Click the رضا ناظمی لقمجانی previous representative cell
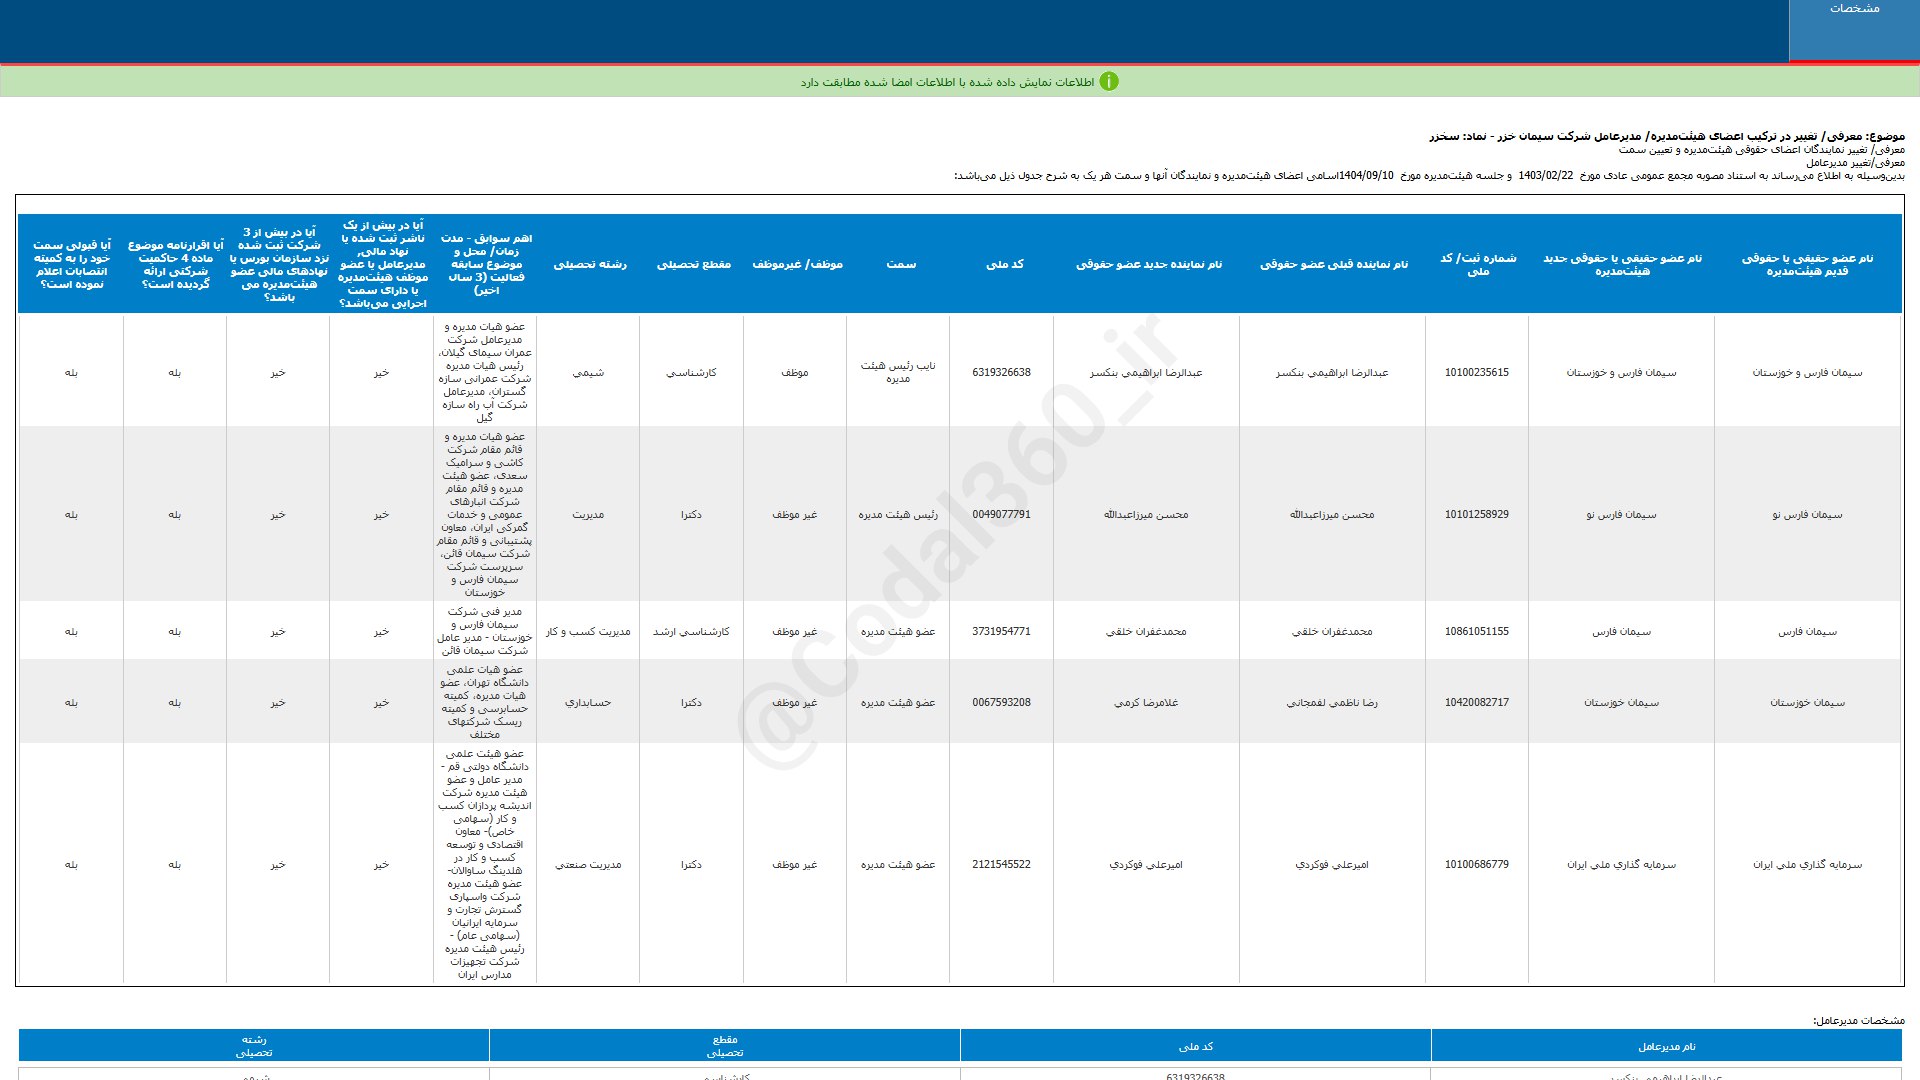The width and height of the screenshot is (1920, 1080). click(x=1332, y=702)
